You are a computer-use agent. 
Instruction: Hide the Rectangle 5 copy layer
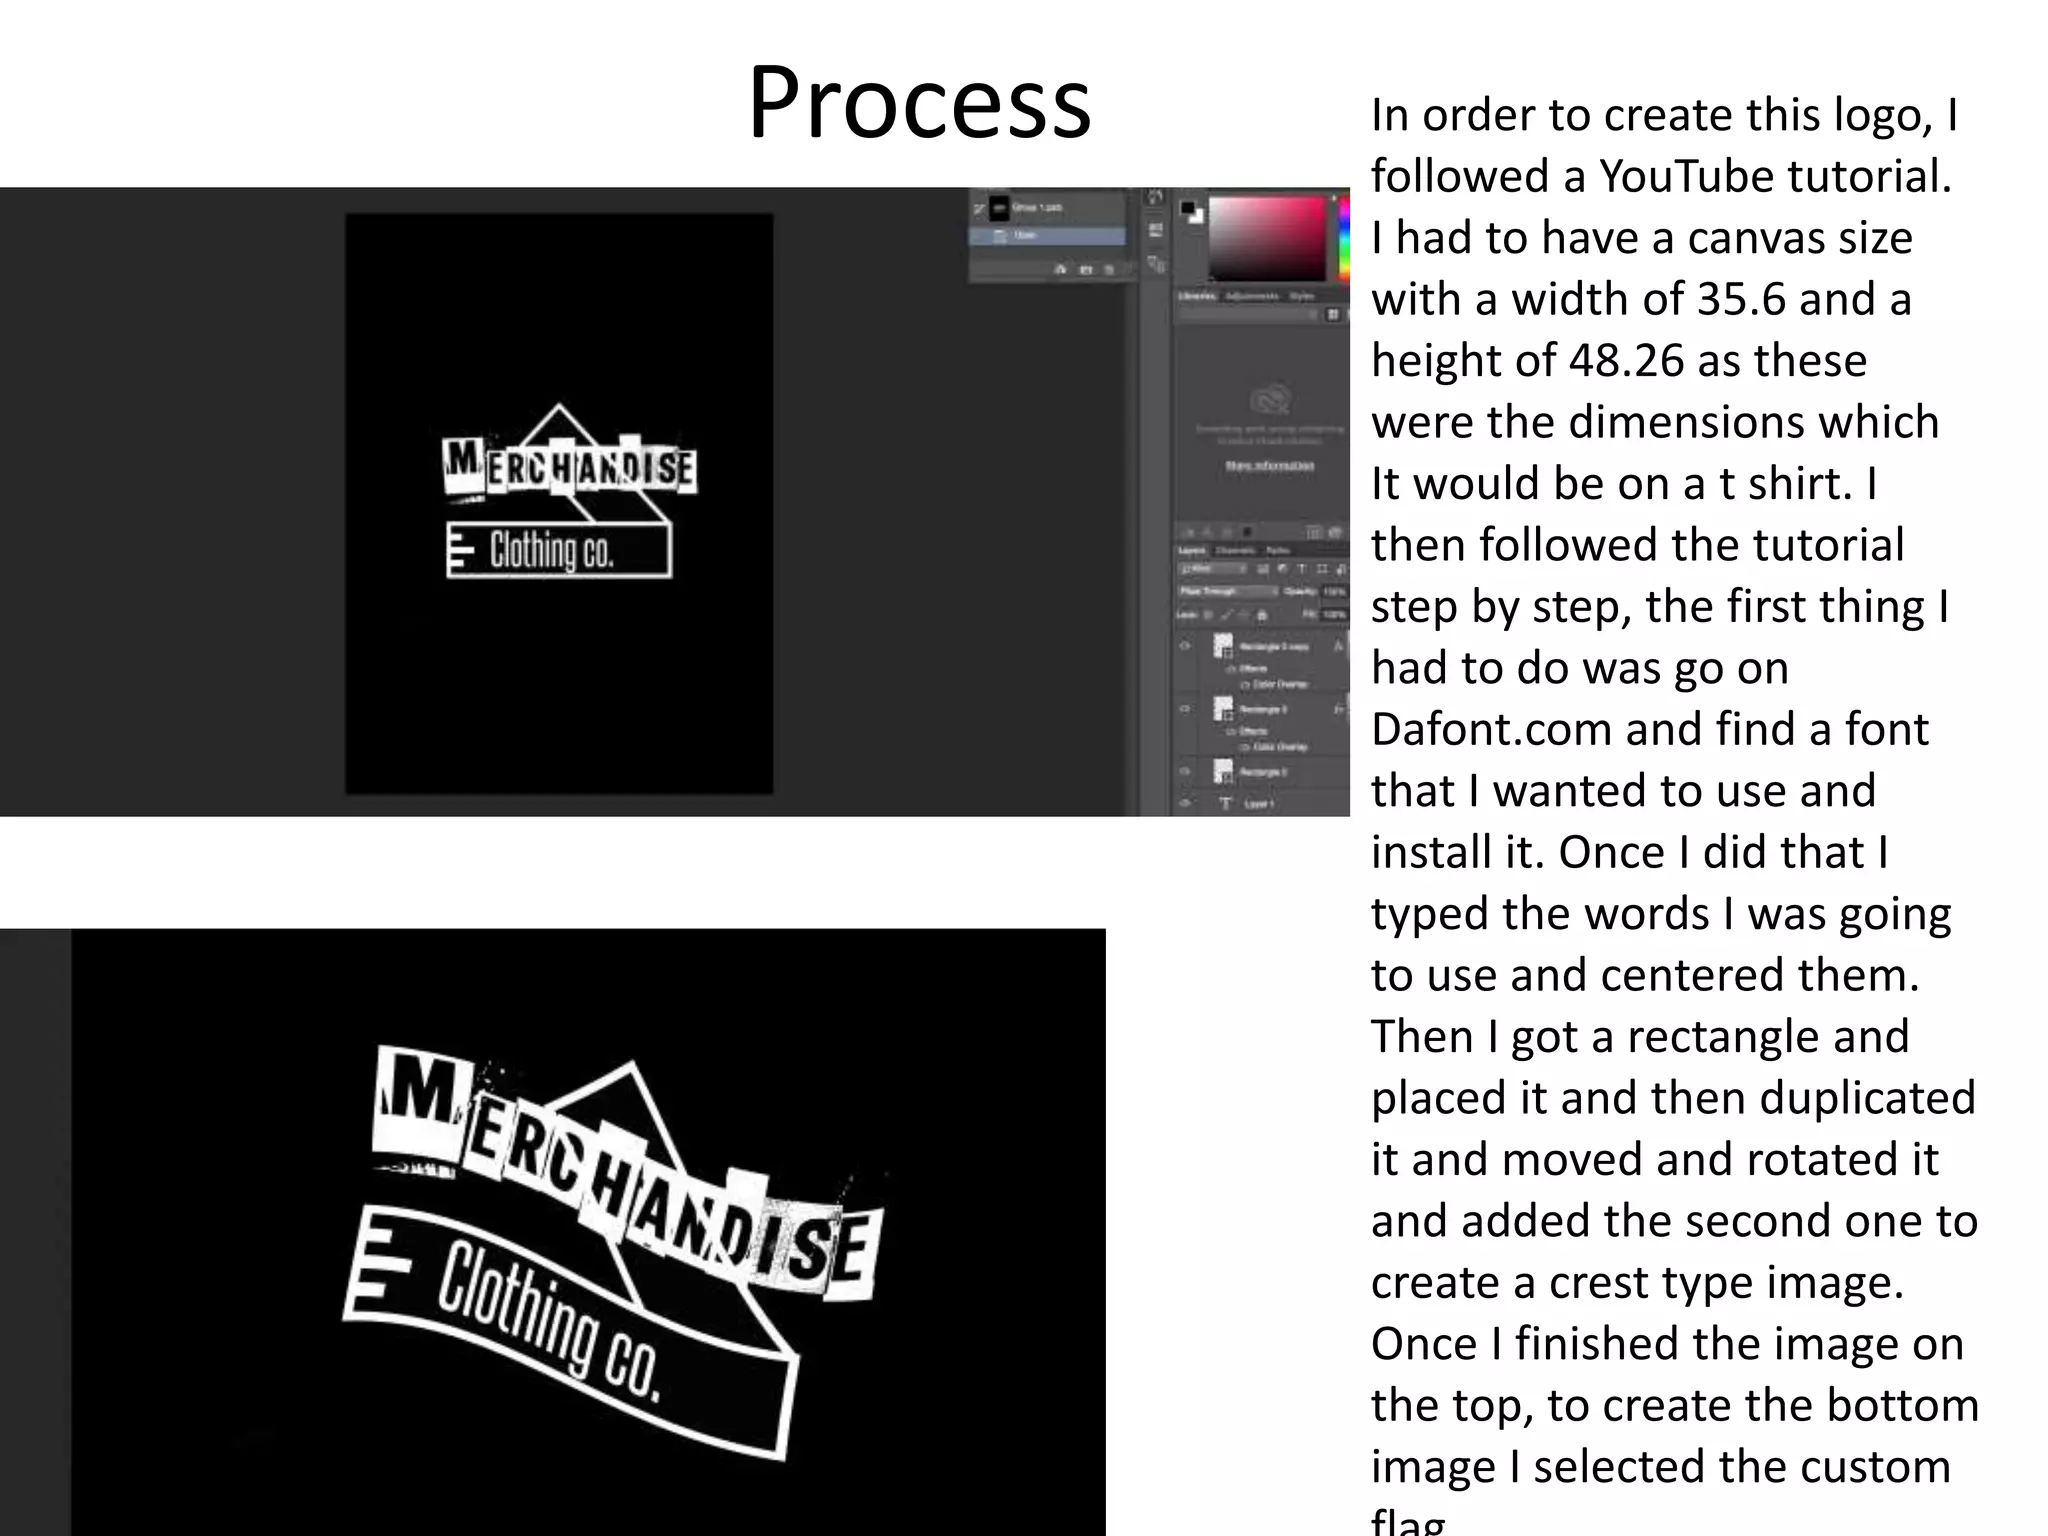pyautogui.click(x=1186, y=646)
